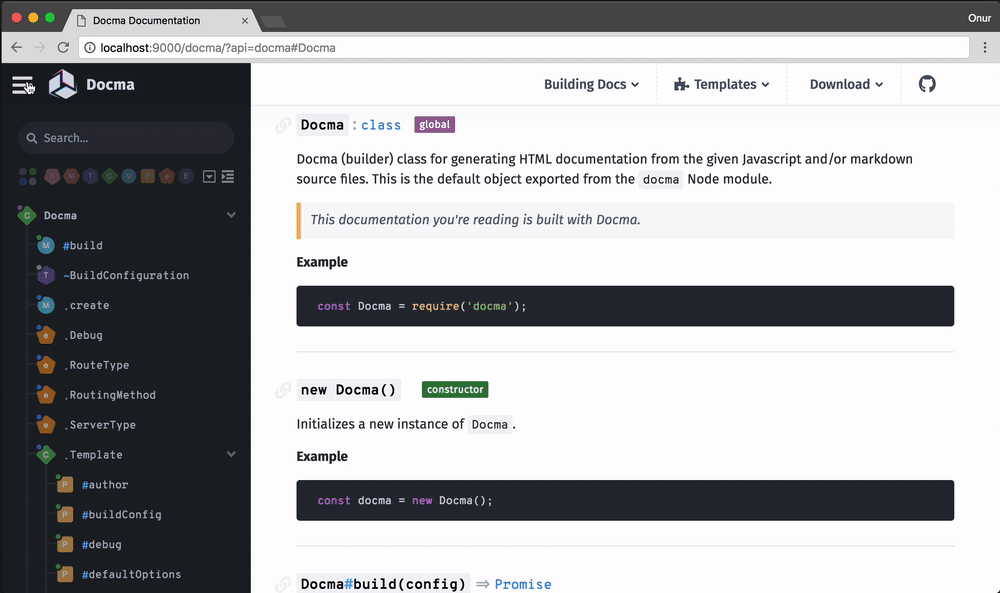The height and width of the screenshot is (593, 1000).
Task: Click the Onur profile button
Action: click(979, 18)
